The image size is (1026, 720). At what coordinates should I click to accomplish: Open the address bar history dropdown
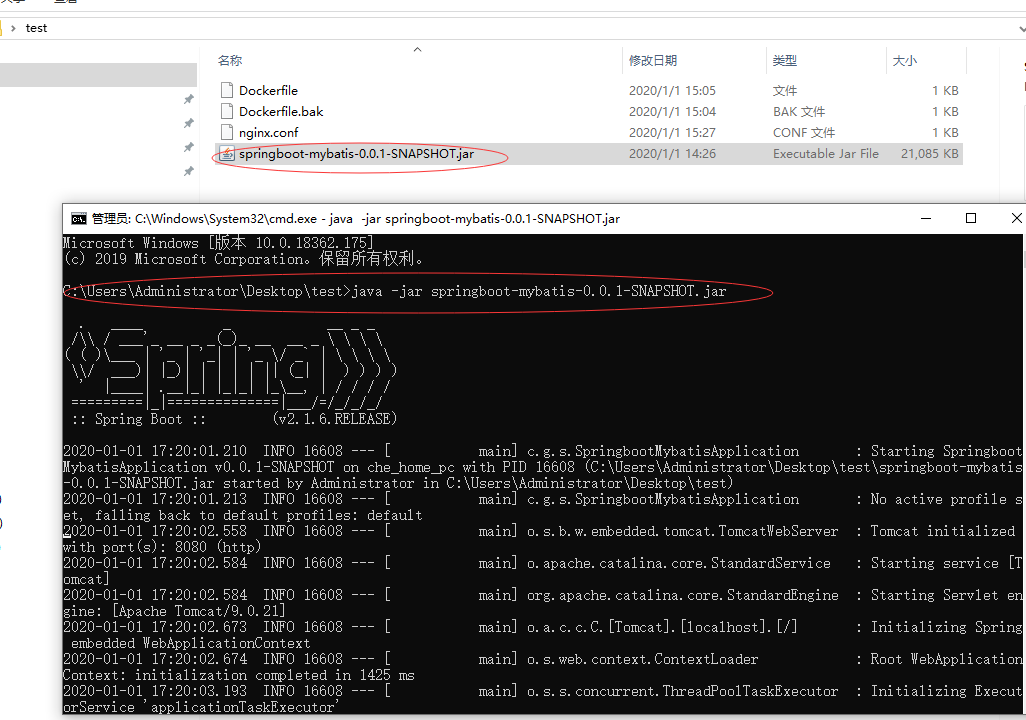[x=1021, y=29]
